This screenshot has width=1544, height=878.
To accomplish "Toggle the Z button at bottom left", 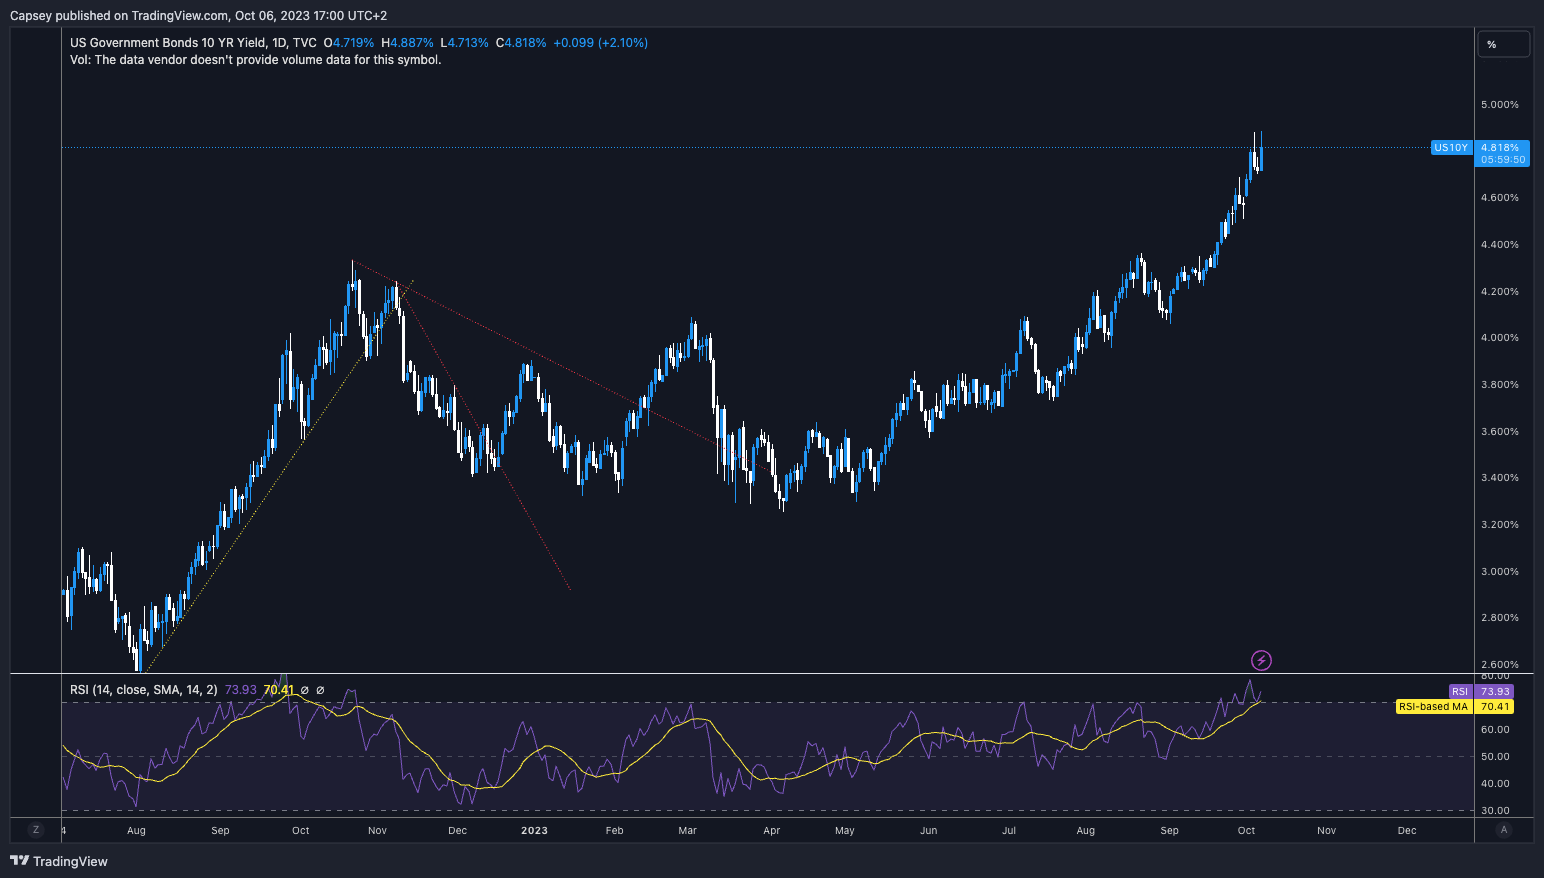I will [x=36, y=830].
